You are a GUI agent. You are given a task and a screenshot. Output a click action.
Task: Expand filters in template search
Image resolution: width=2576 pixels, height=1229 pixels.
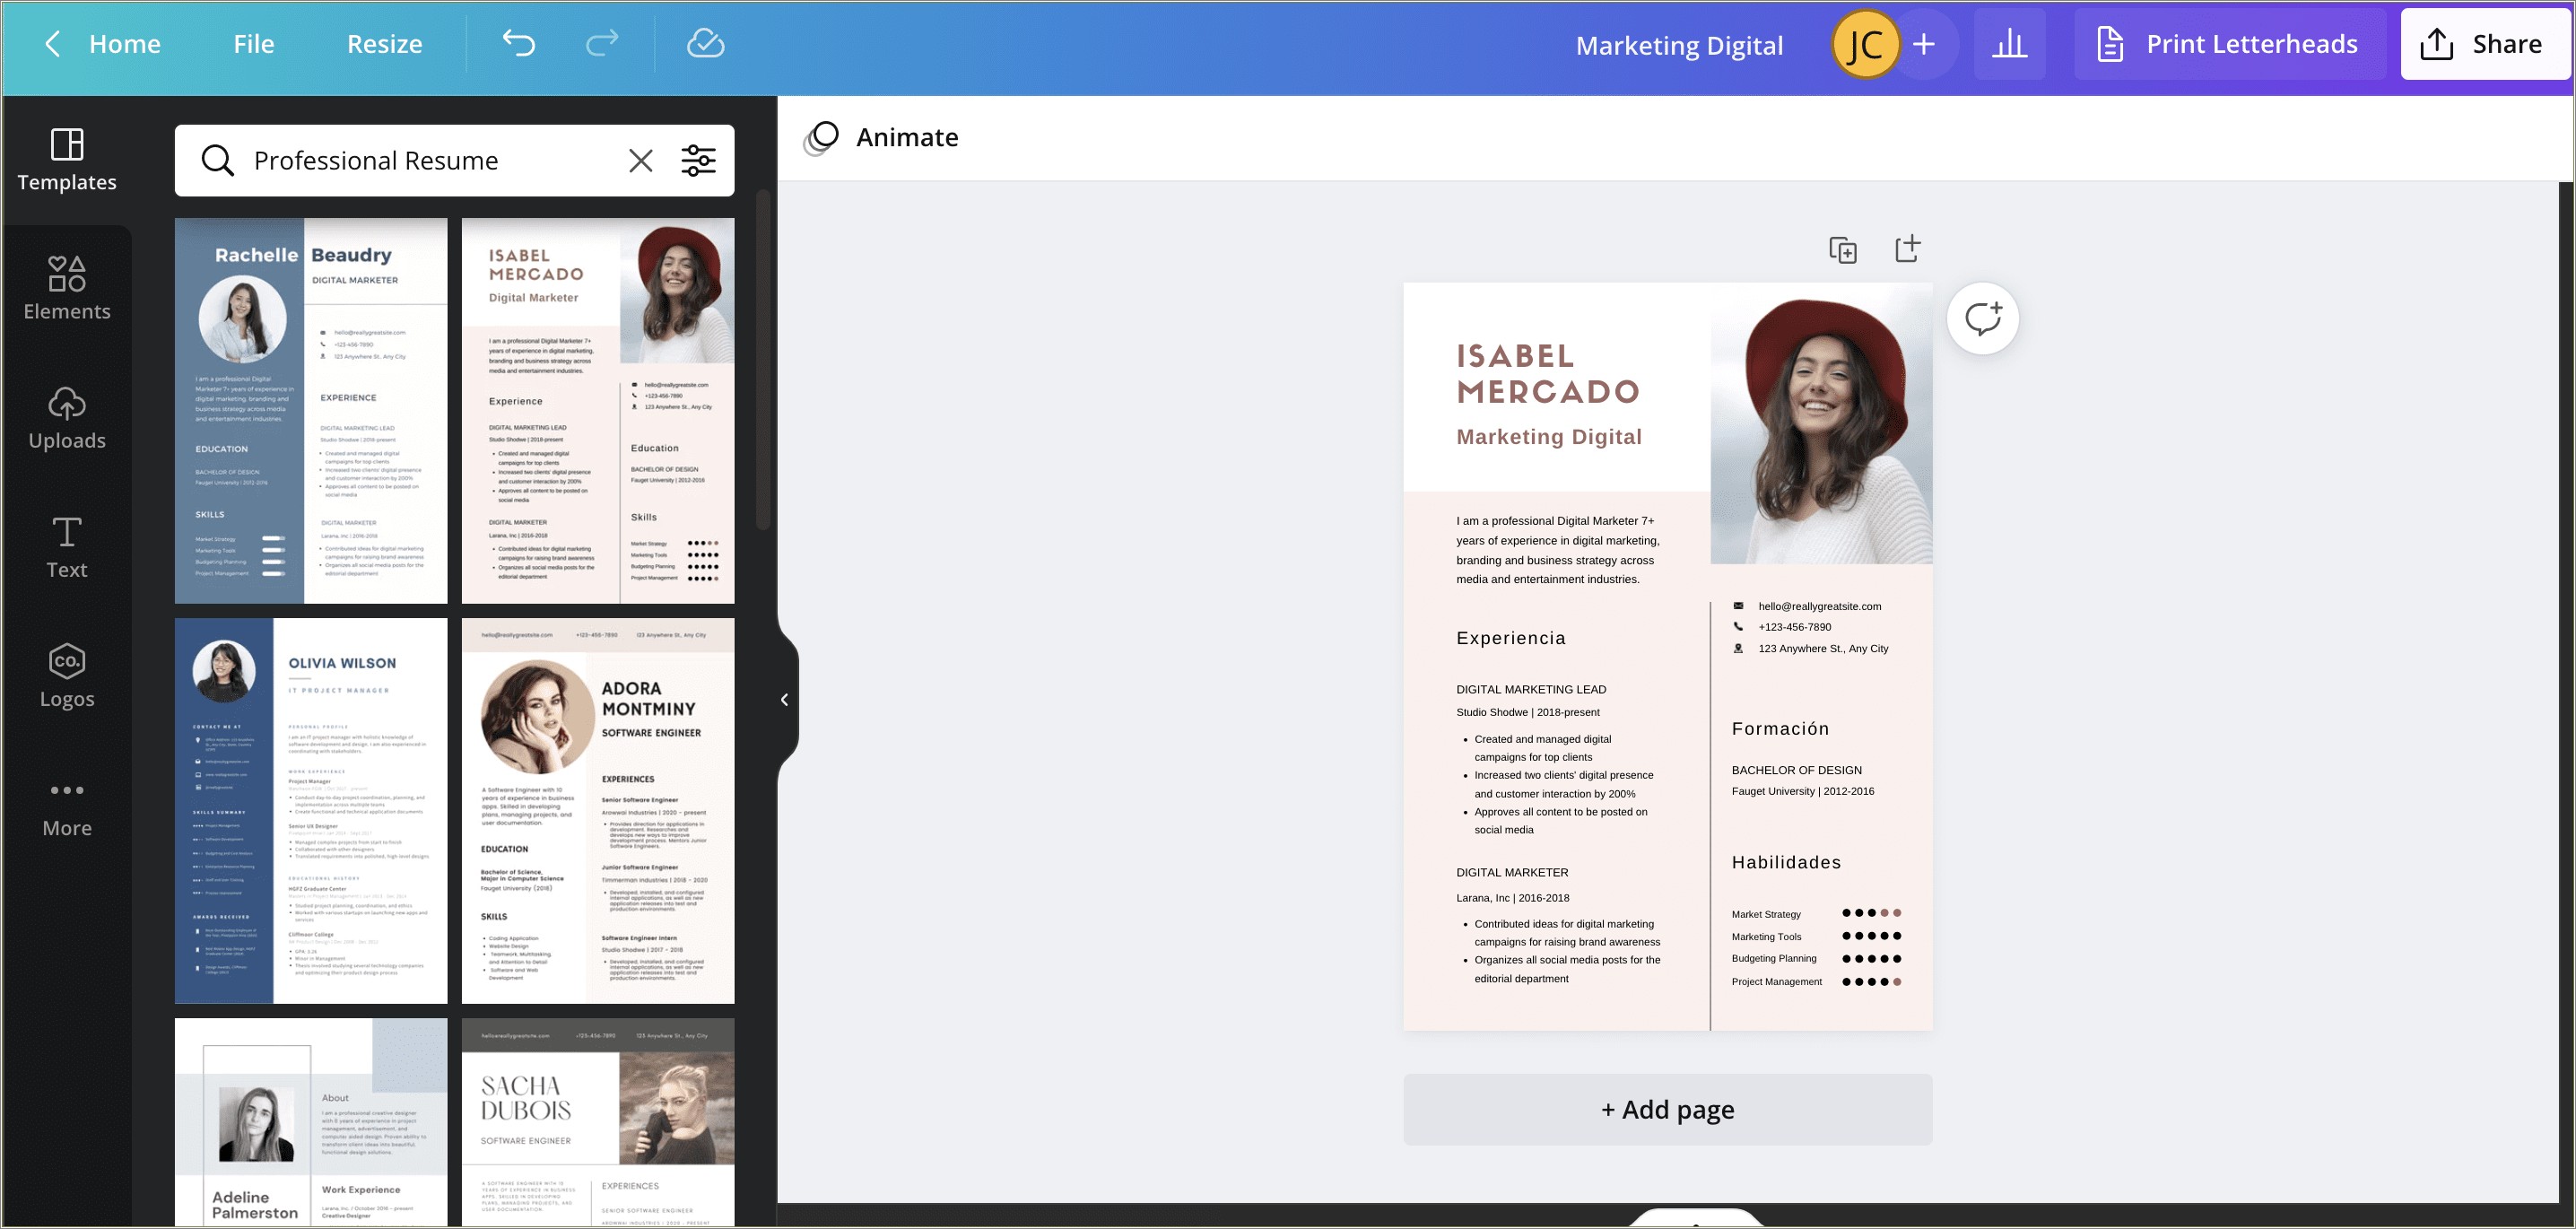pyautogui.click(x=700, y=160)
